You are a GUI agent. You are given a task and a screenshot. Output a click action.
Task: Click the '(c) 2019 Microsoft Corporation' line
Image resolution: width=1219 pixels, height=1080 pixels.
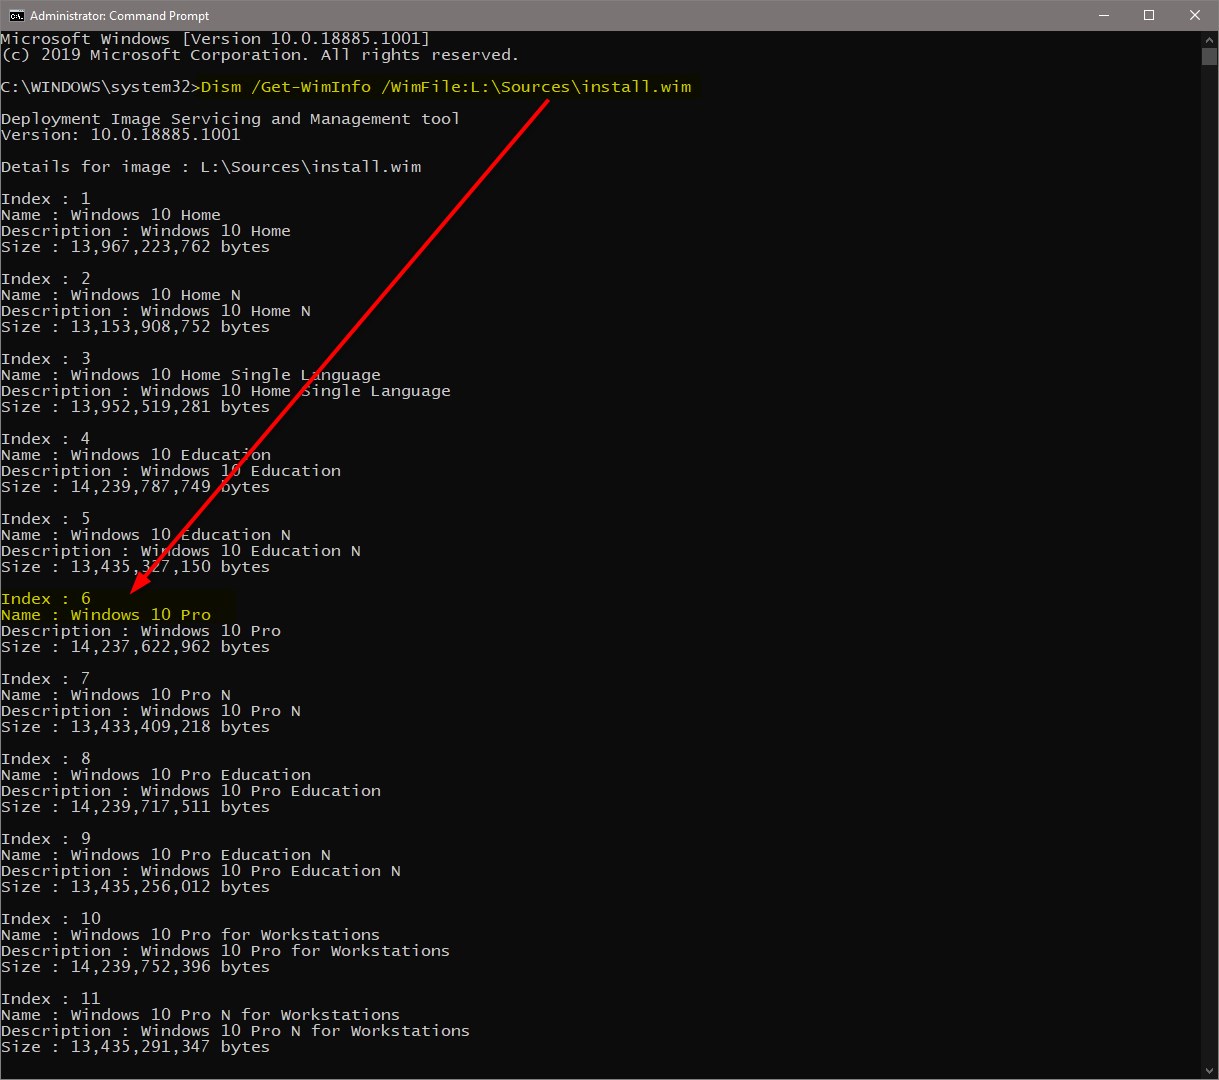pyautogui.click(x=260, y=55)
